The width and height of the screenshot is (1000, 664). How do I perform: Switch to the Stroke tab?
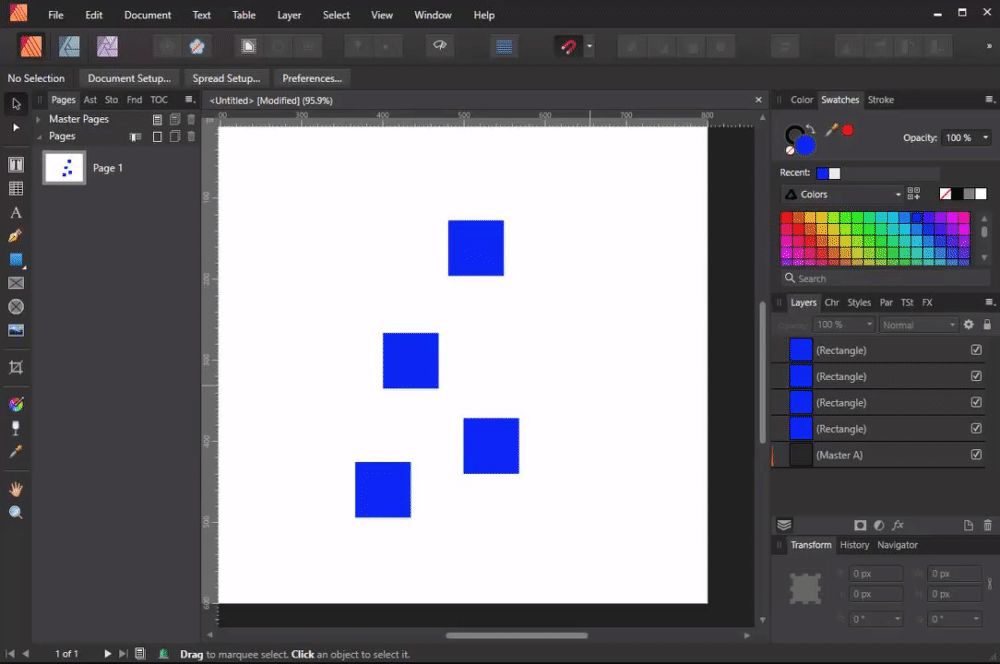tap(880, 100)
